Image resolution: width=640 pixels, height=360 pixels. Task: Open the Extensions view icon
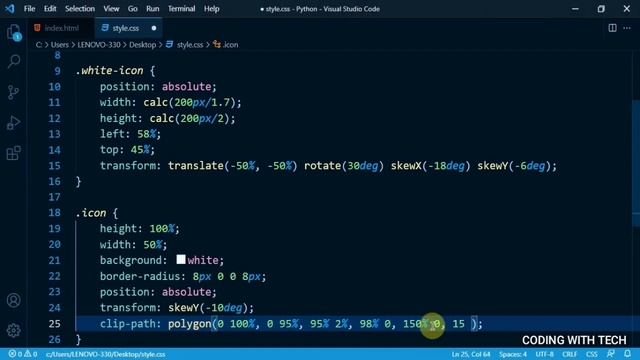coord(13,153)
